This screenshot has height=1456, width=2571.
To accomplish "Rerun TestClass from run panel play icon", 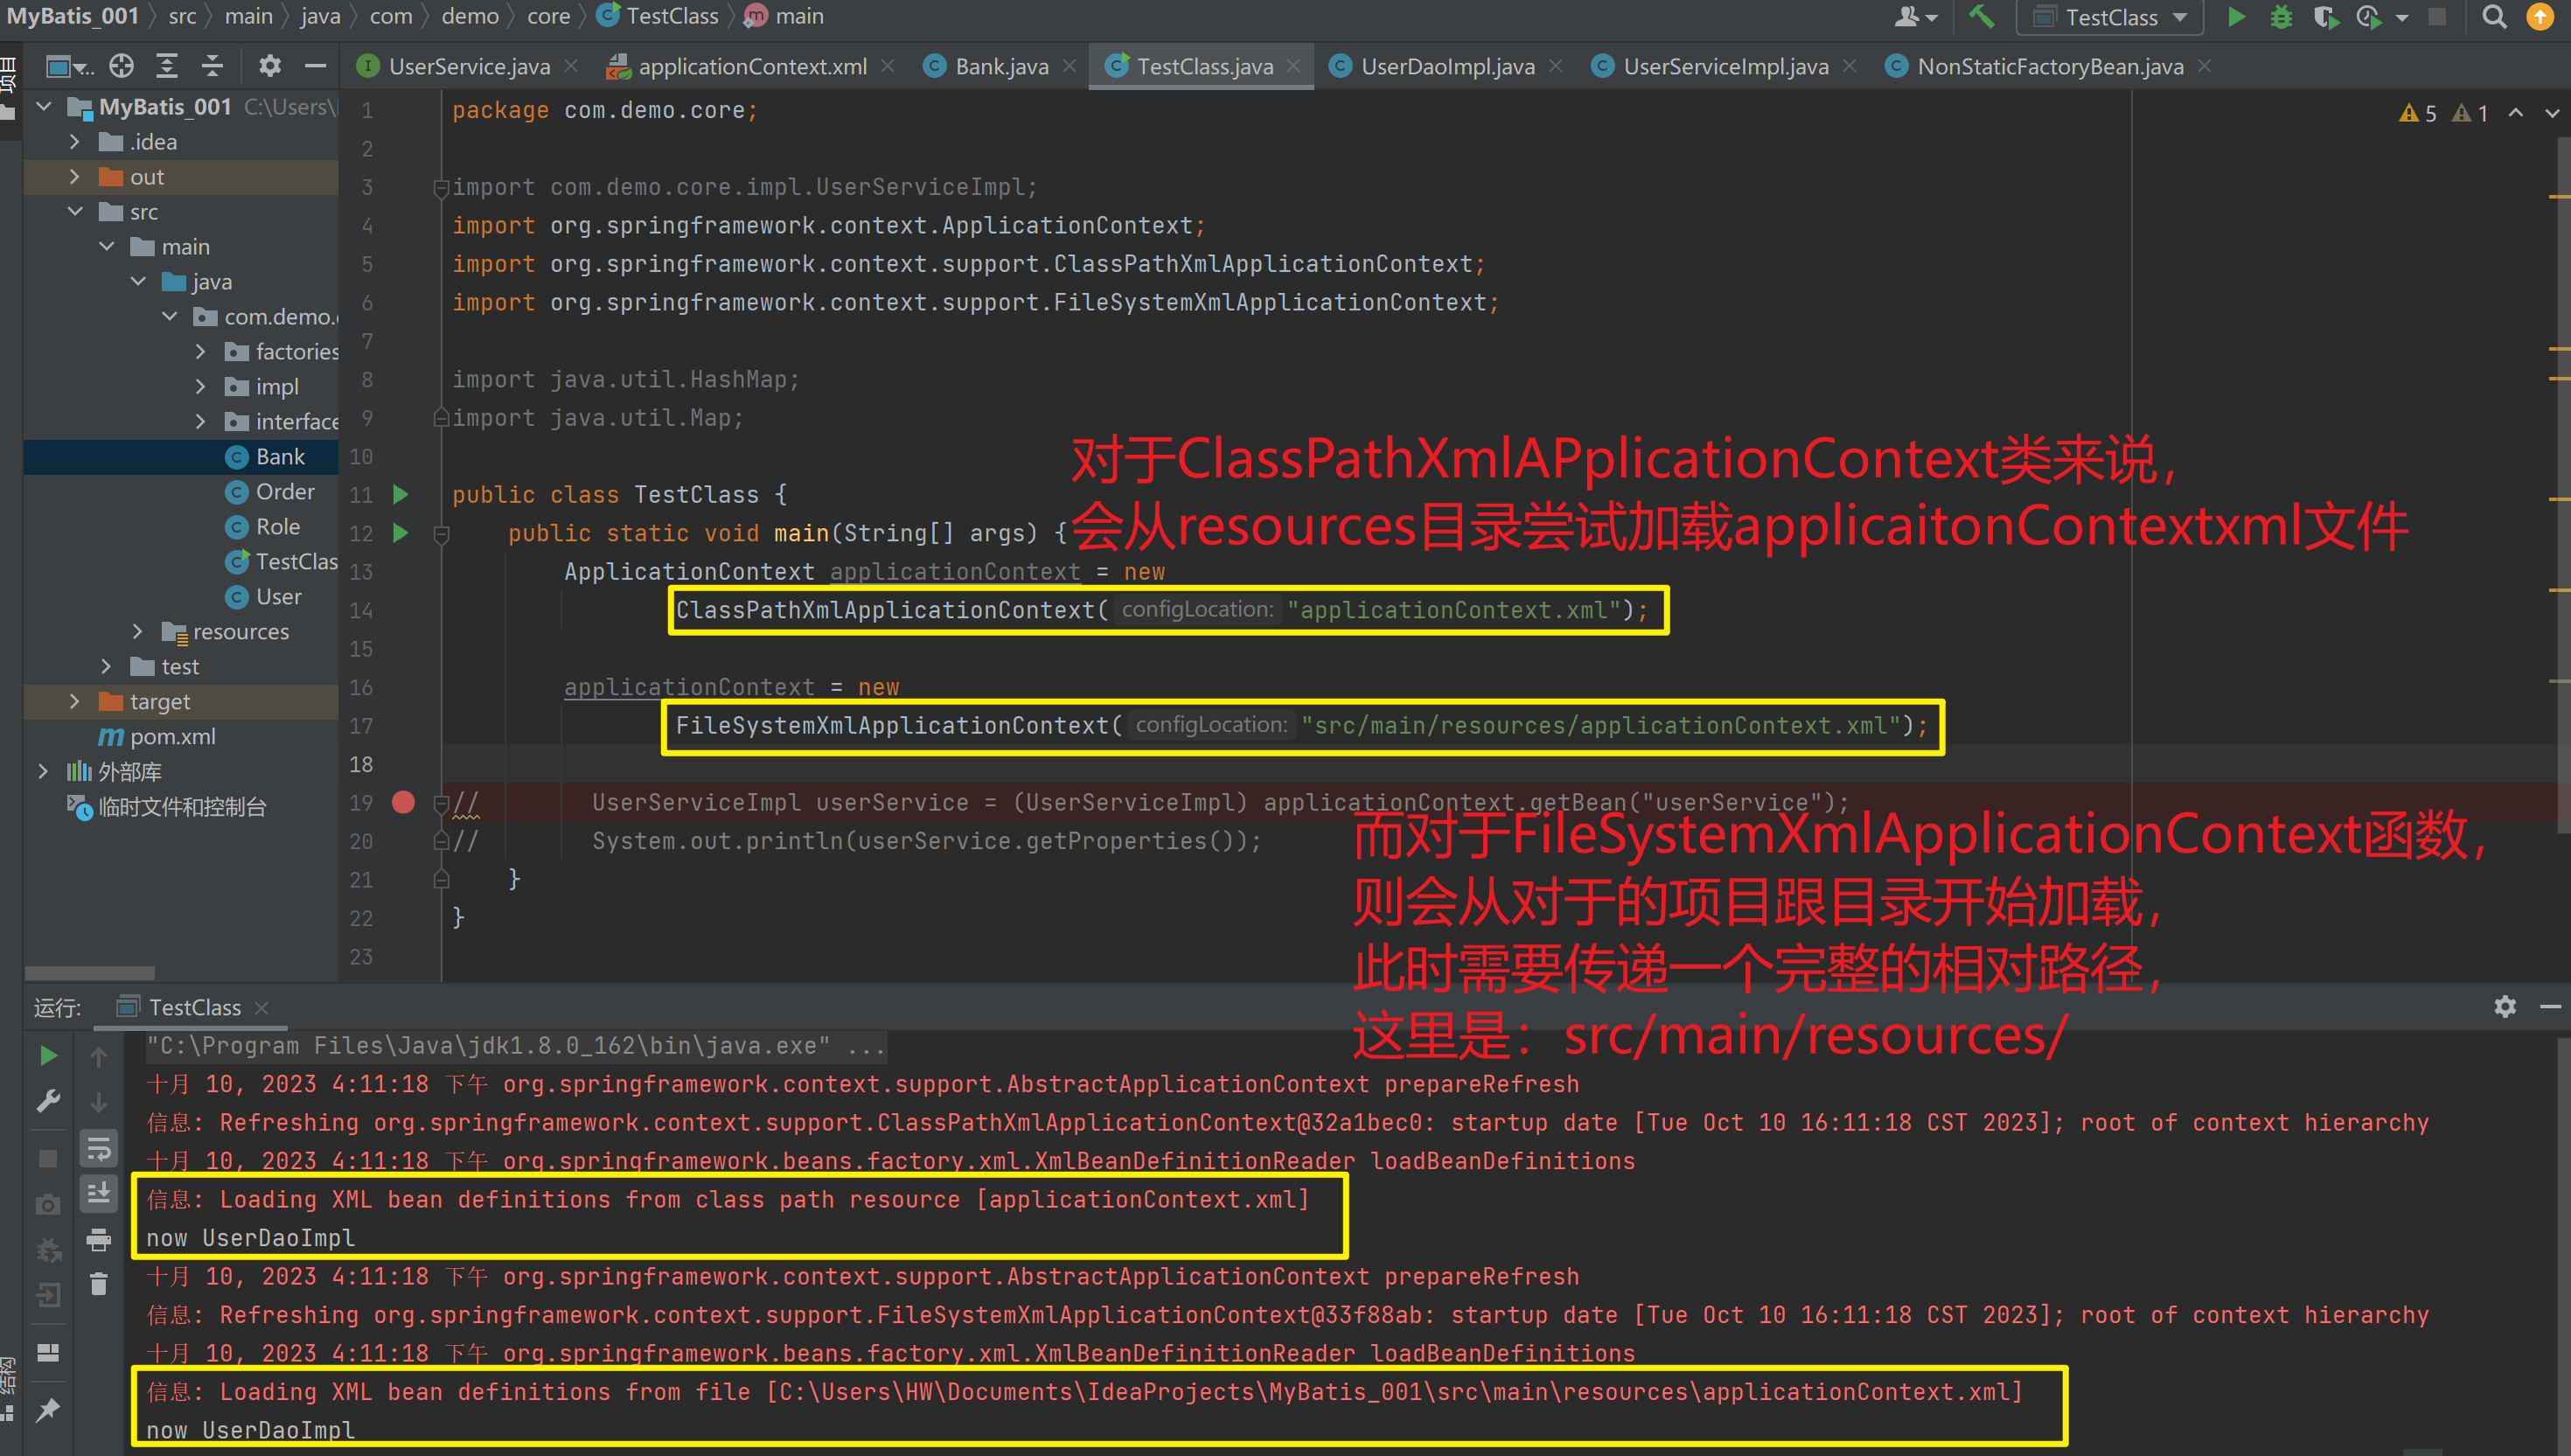I will point(47,1056).
